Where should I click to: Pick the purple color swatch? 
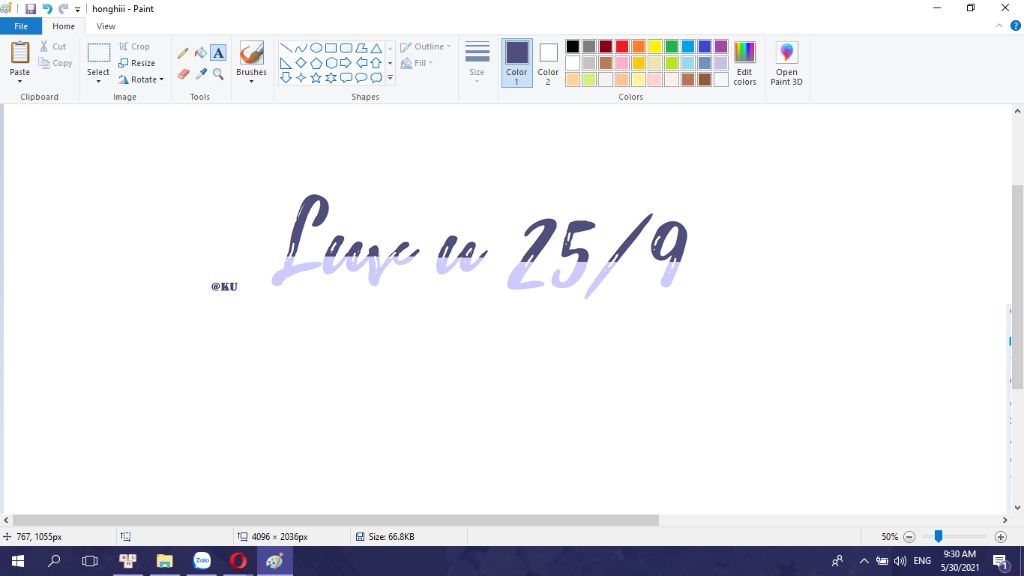pyautogui.click(x=721, y=46)
